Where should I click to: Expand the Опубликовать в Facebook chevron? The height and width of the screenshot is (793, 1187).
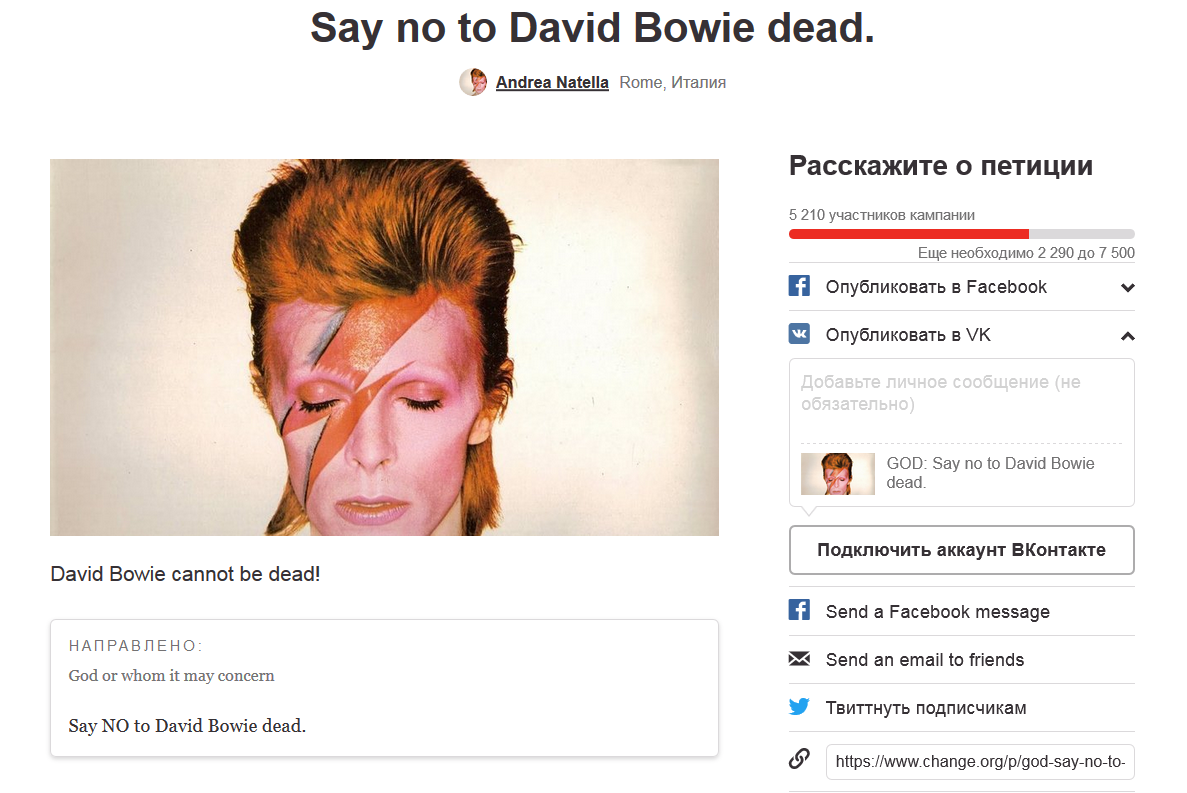click(x=1127, y=288)
